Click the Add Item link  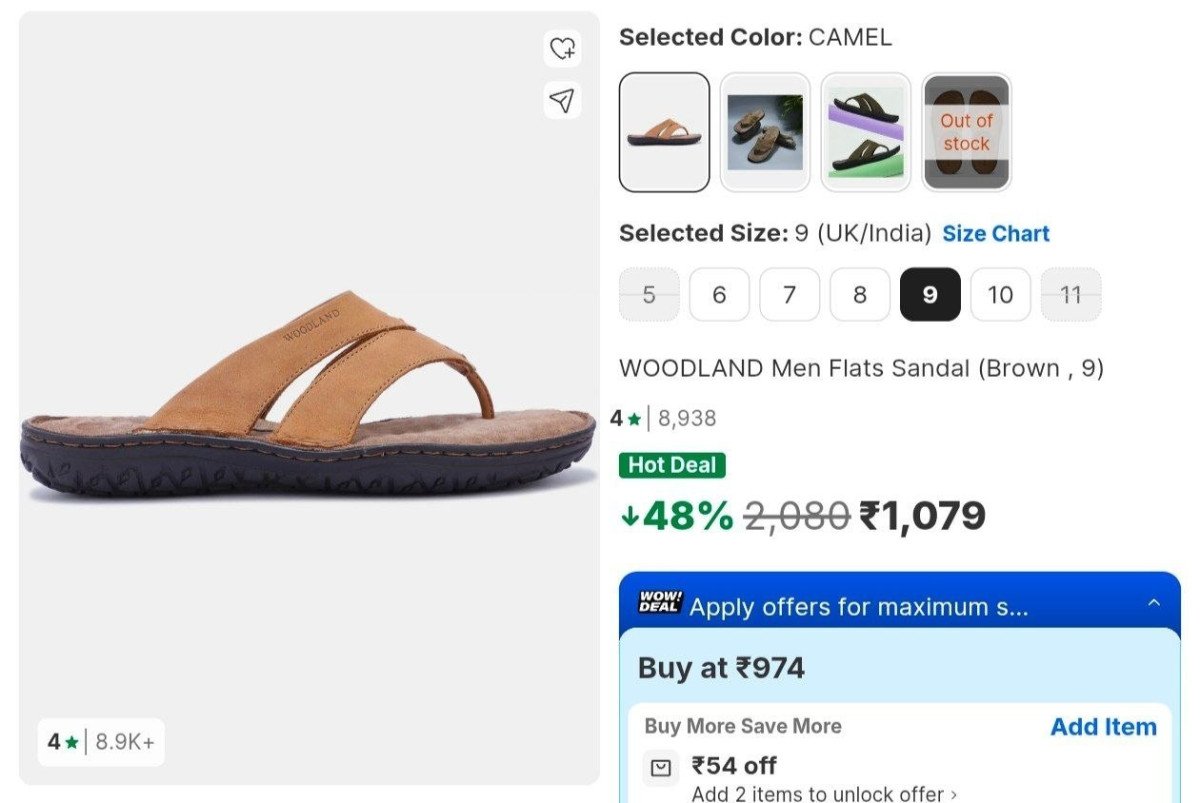coord(1103,727)
